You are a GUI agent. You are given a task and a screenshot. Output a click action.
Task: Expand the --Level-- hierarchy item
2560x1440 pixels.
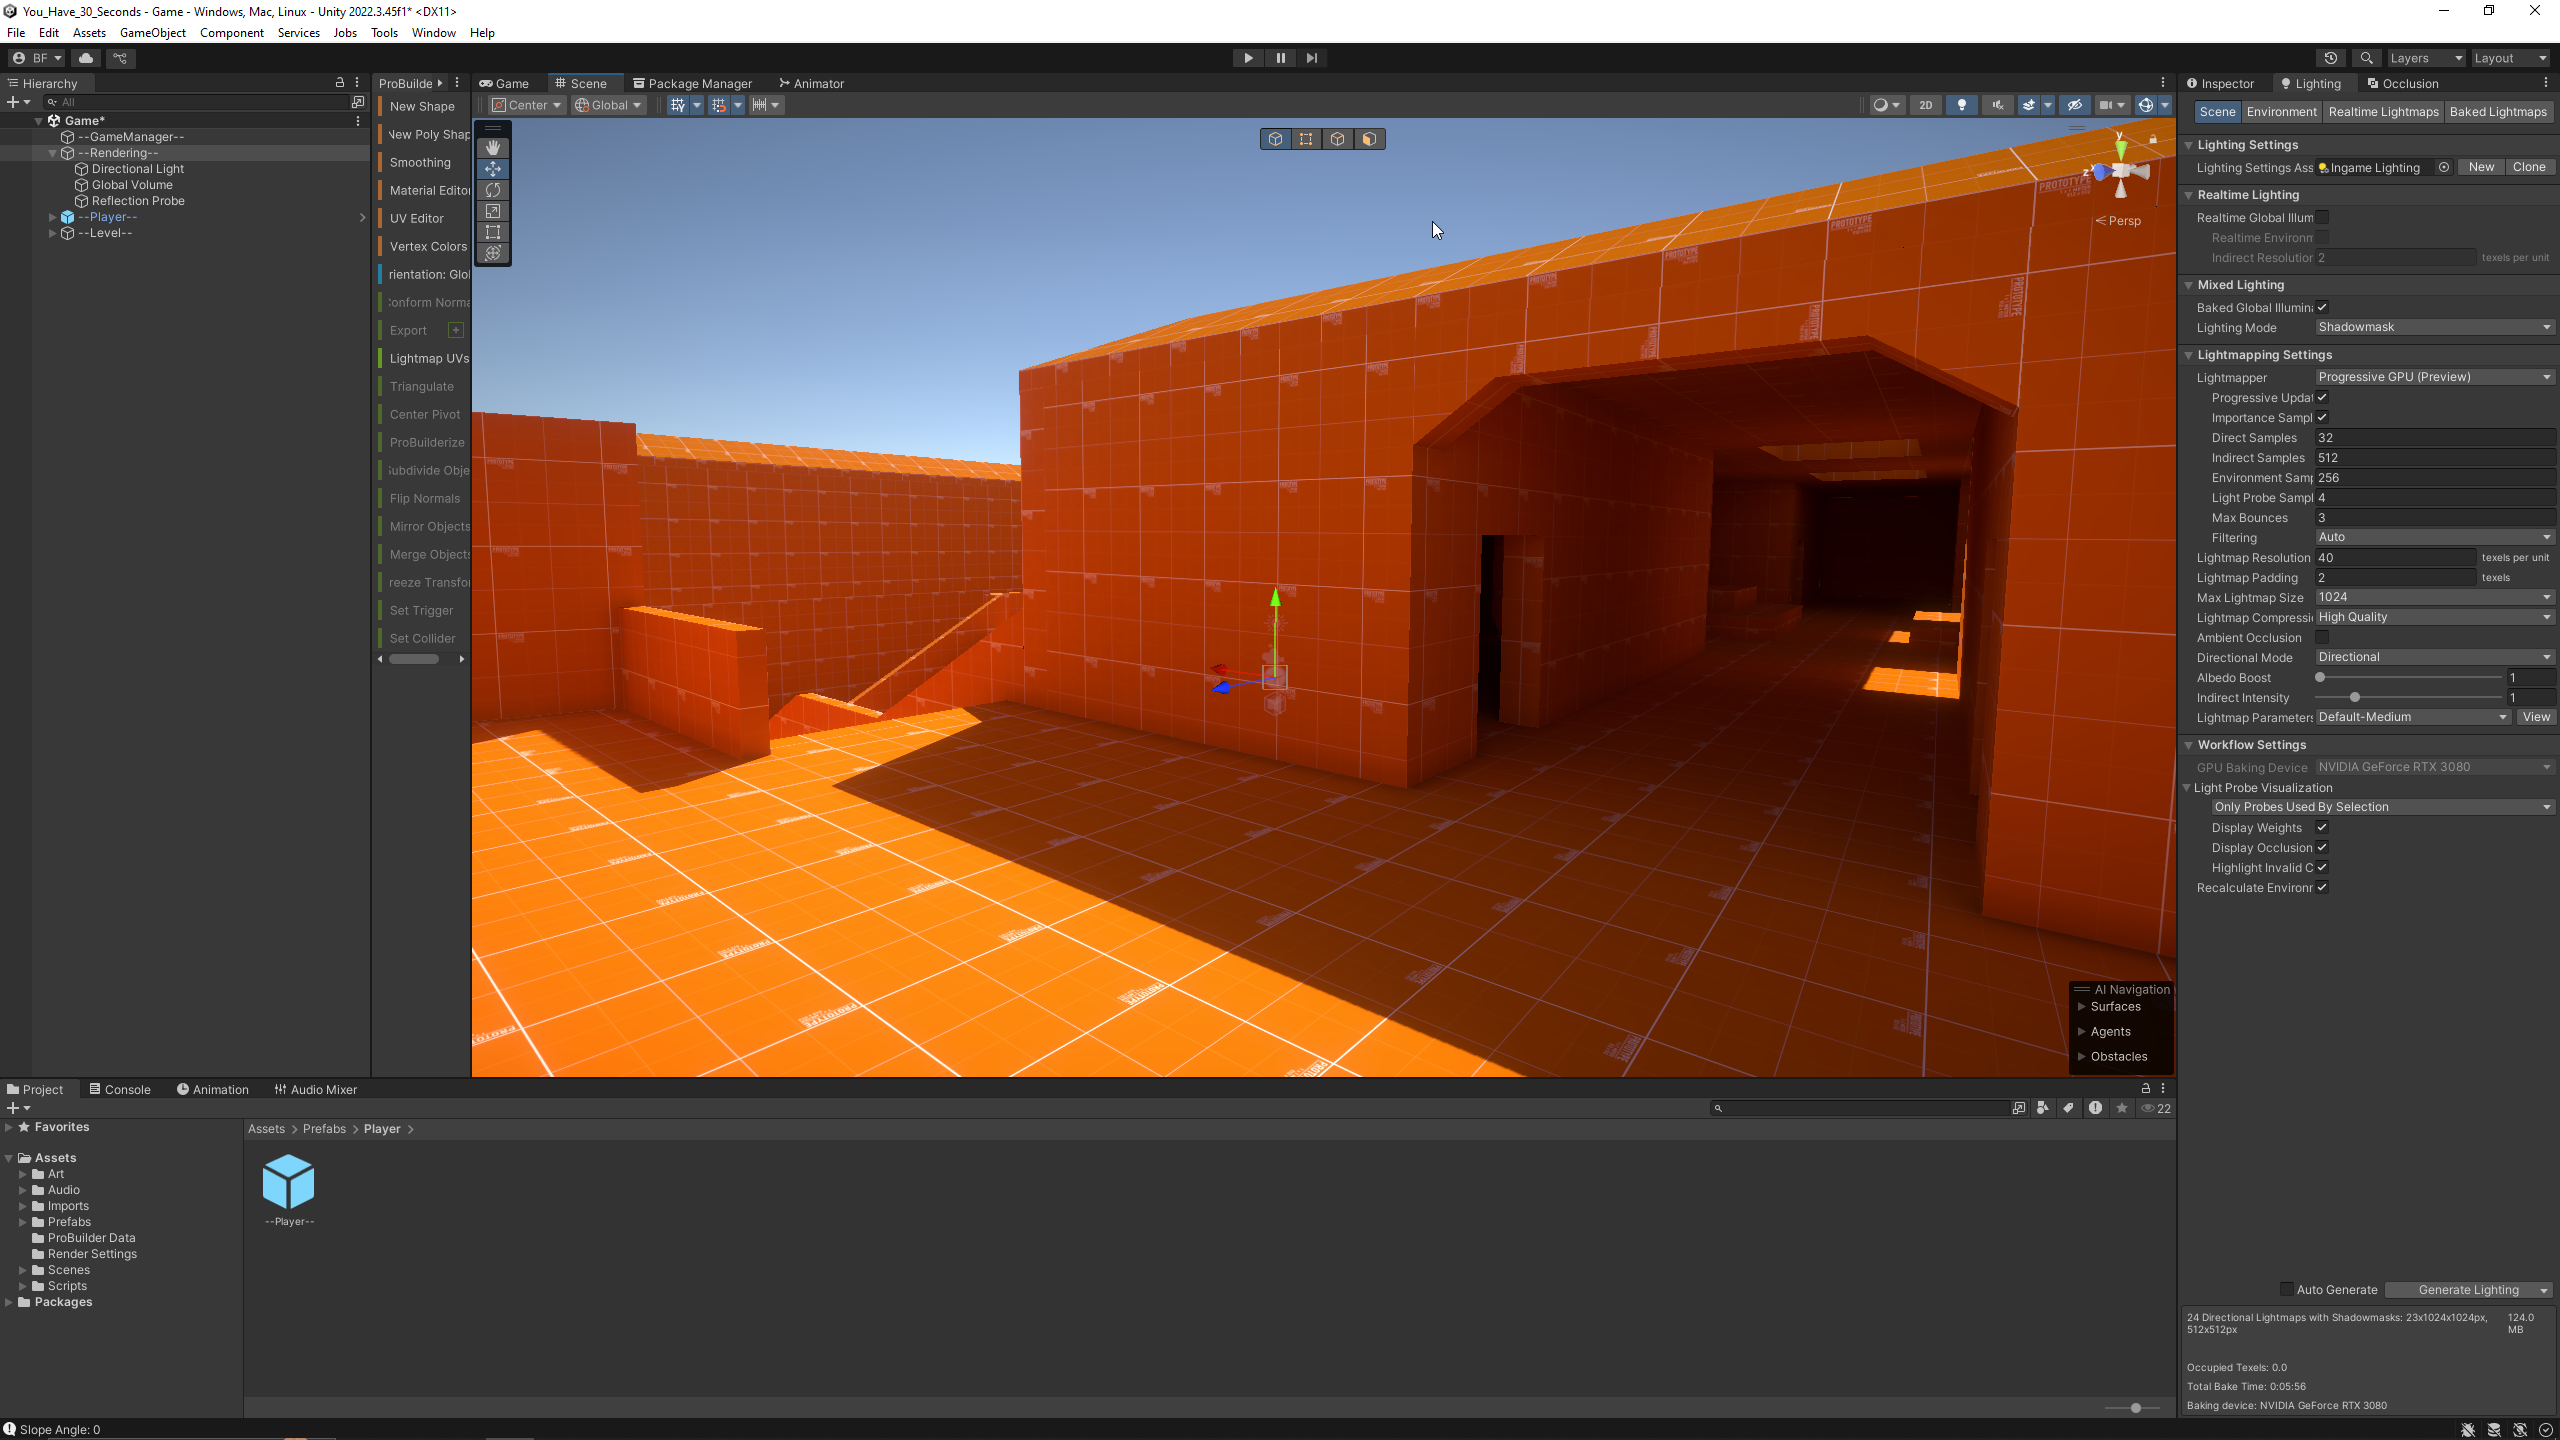[x=52, y=233]
